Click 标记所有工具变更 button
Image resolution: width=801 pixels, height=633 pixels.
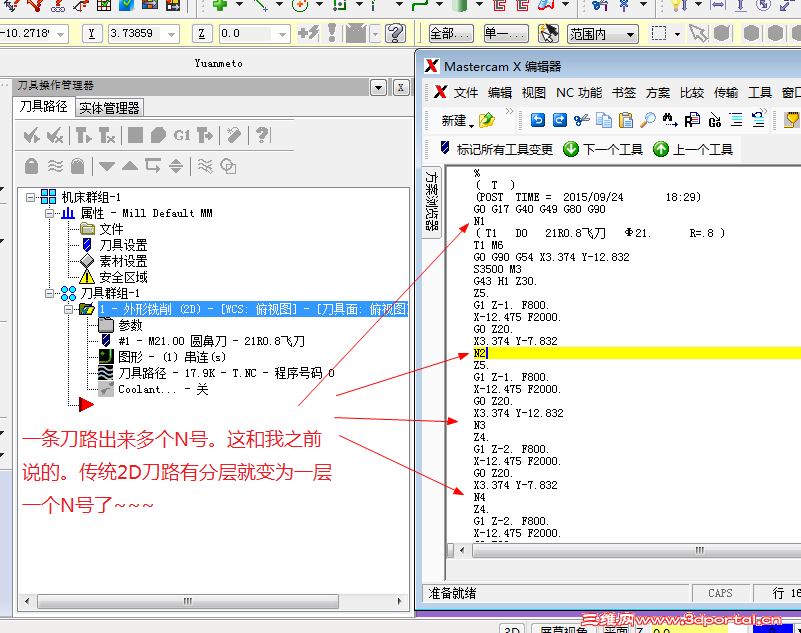pyautogui.click(x=496, y=149)
